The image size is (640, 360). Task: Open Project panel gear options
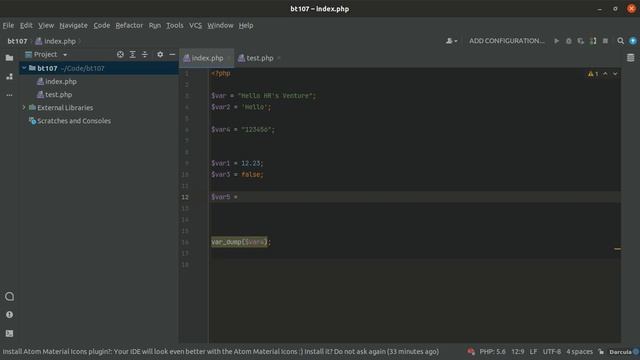point(160,54)
